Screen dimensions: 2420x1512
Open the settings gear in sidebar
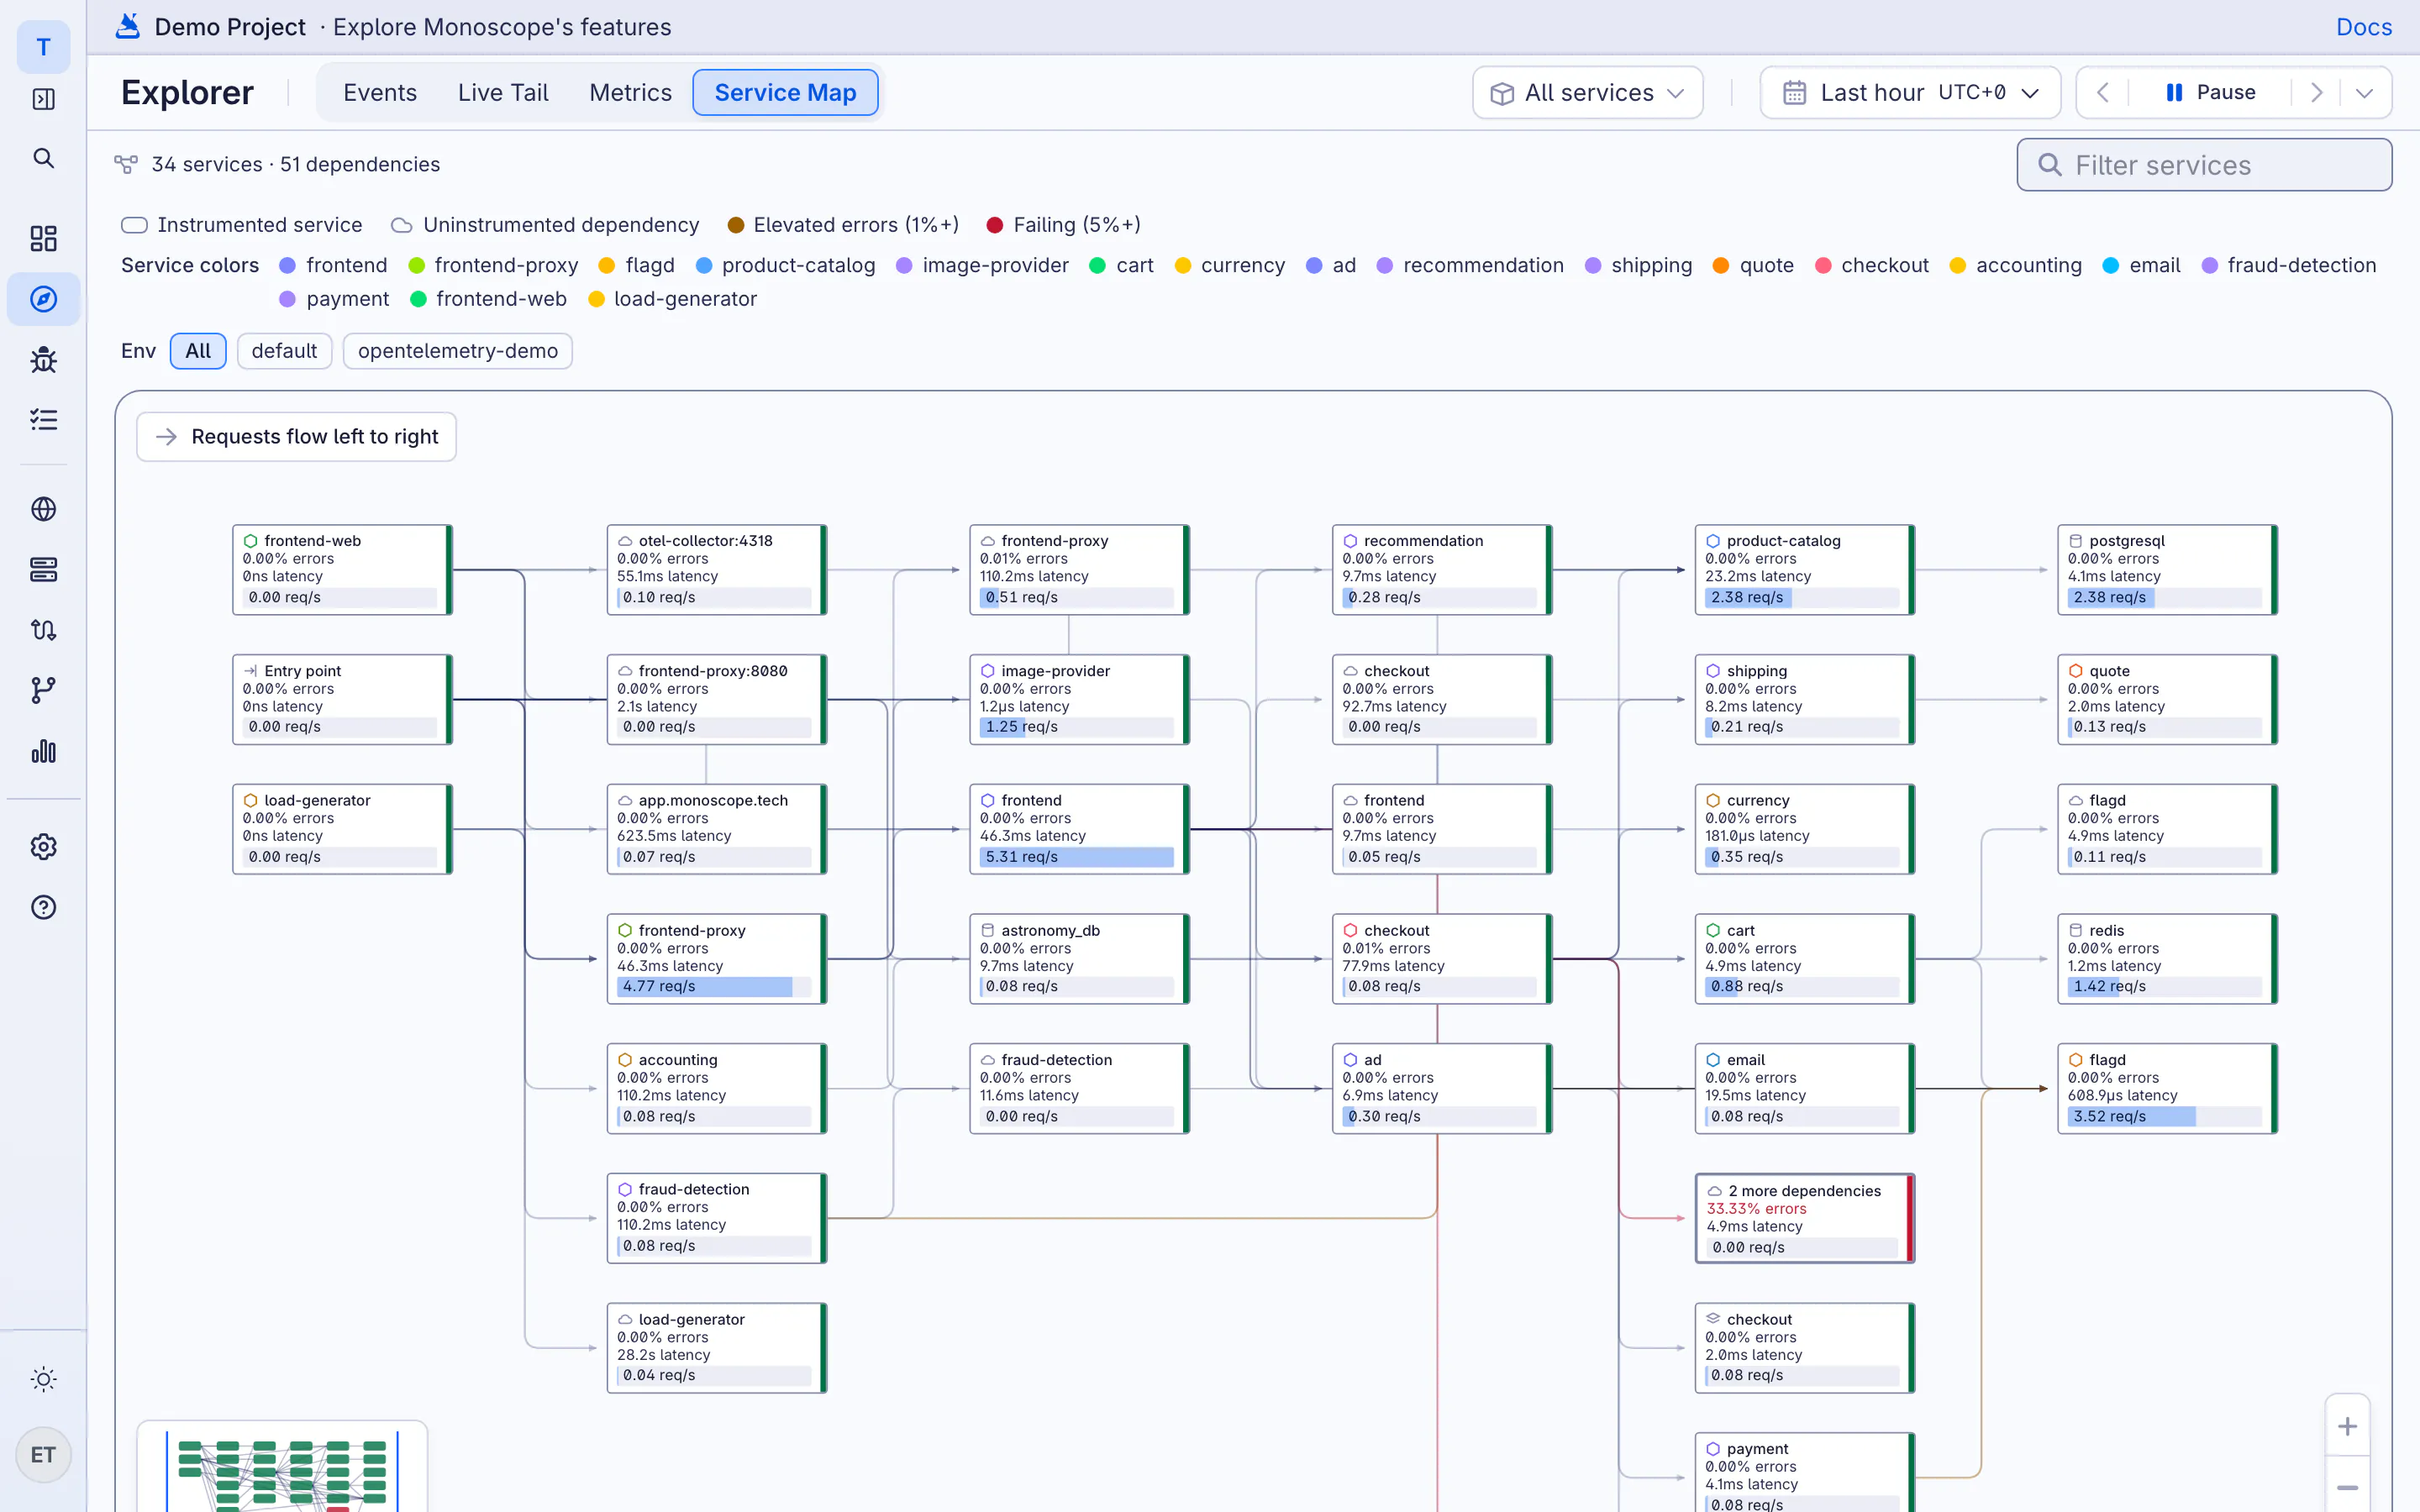[43, 847]
